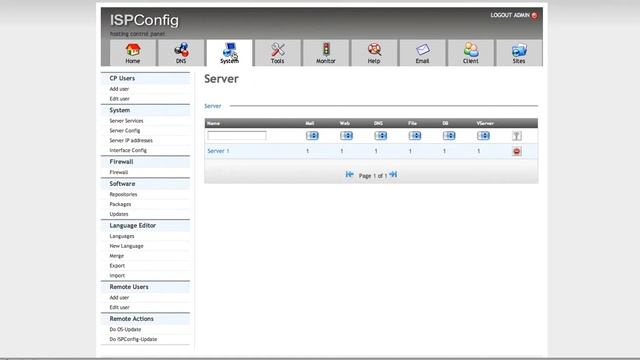Viewport: 640px width, 360px height.
Task: Open the VServer filter dropdown
Action: 484,136
